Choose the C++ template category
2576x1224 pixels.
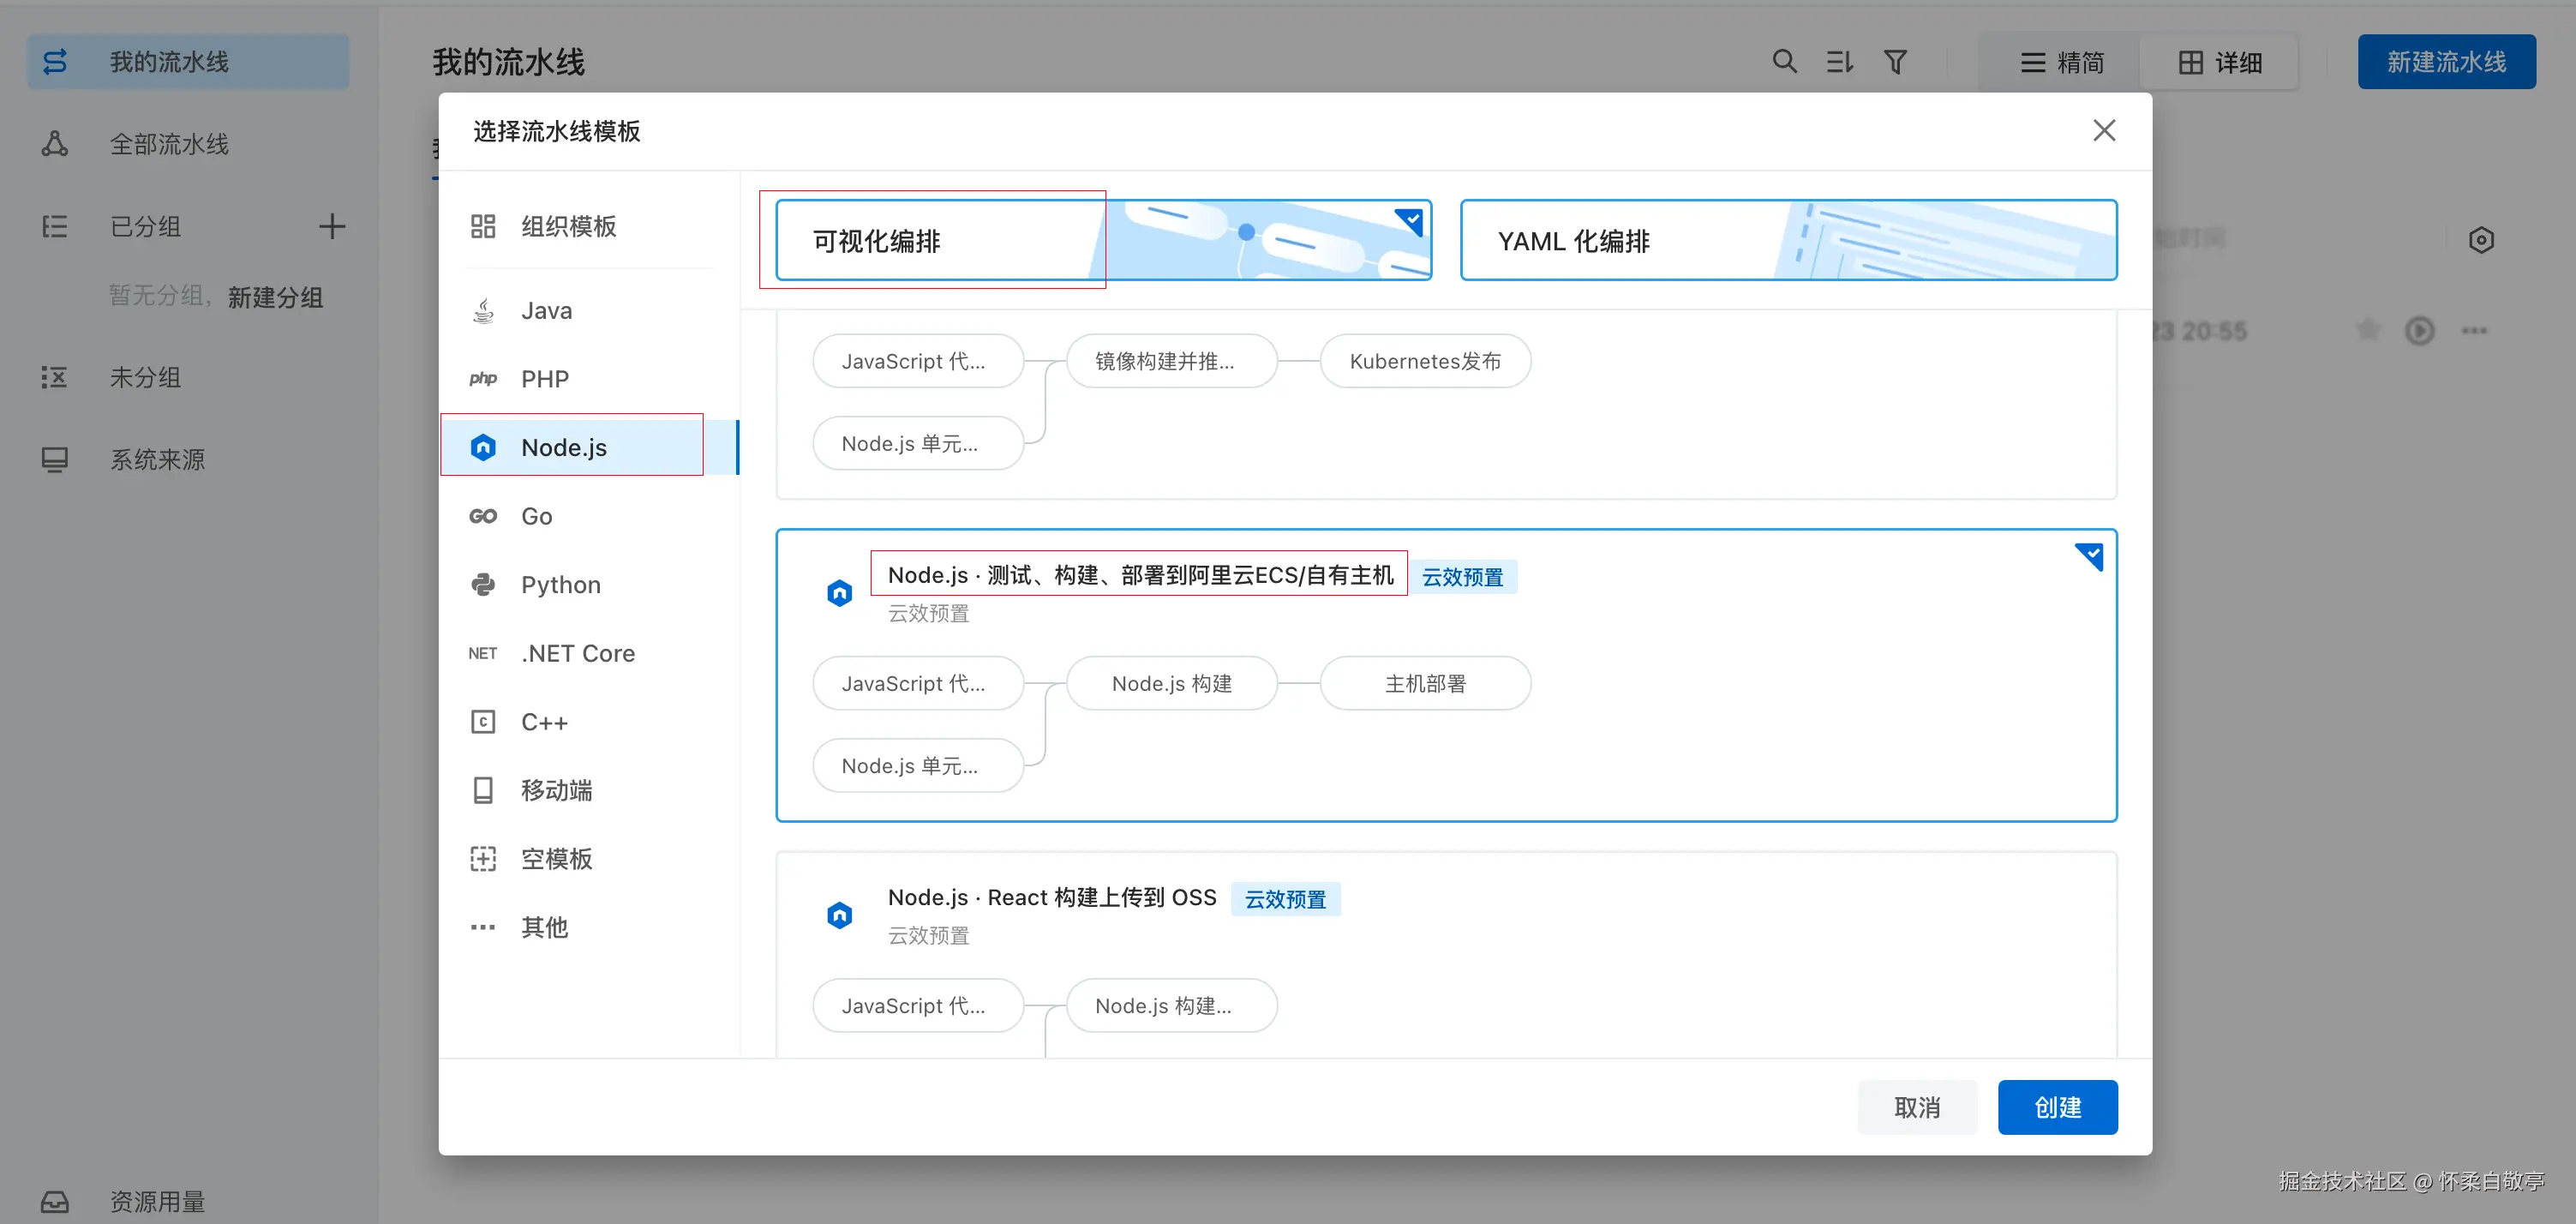[590, 722]
